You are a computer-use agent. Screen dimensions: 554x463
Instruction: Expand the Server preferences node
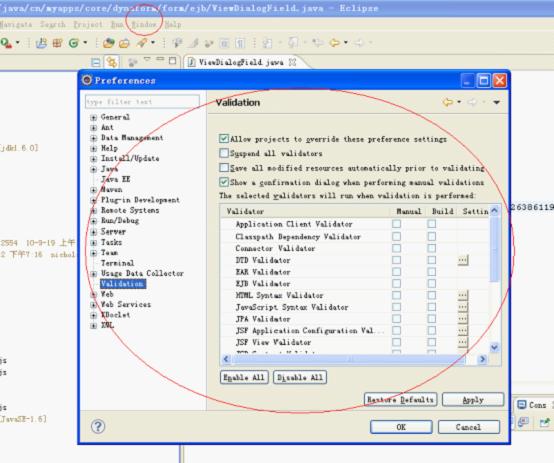pyautogui.click(x=94, y=232)
